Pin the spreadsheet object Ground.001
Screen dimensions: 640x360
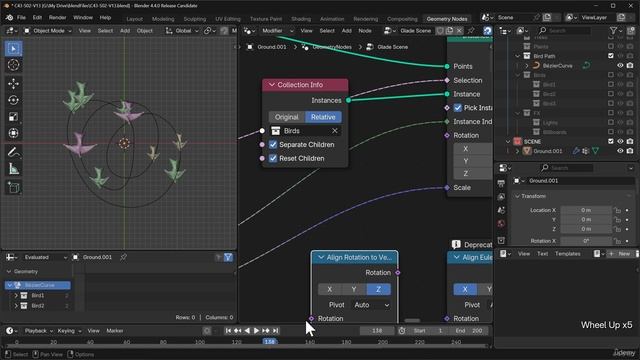(123, 257)
